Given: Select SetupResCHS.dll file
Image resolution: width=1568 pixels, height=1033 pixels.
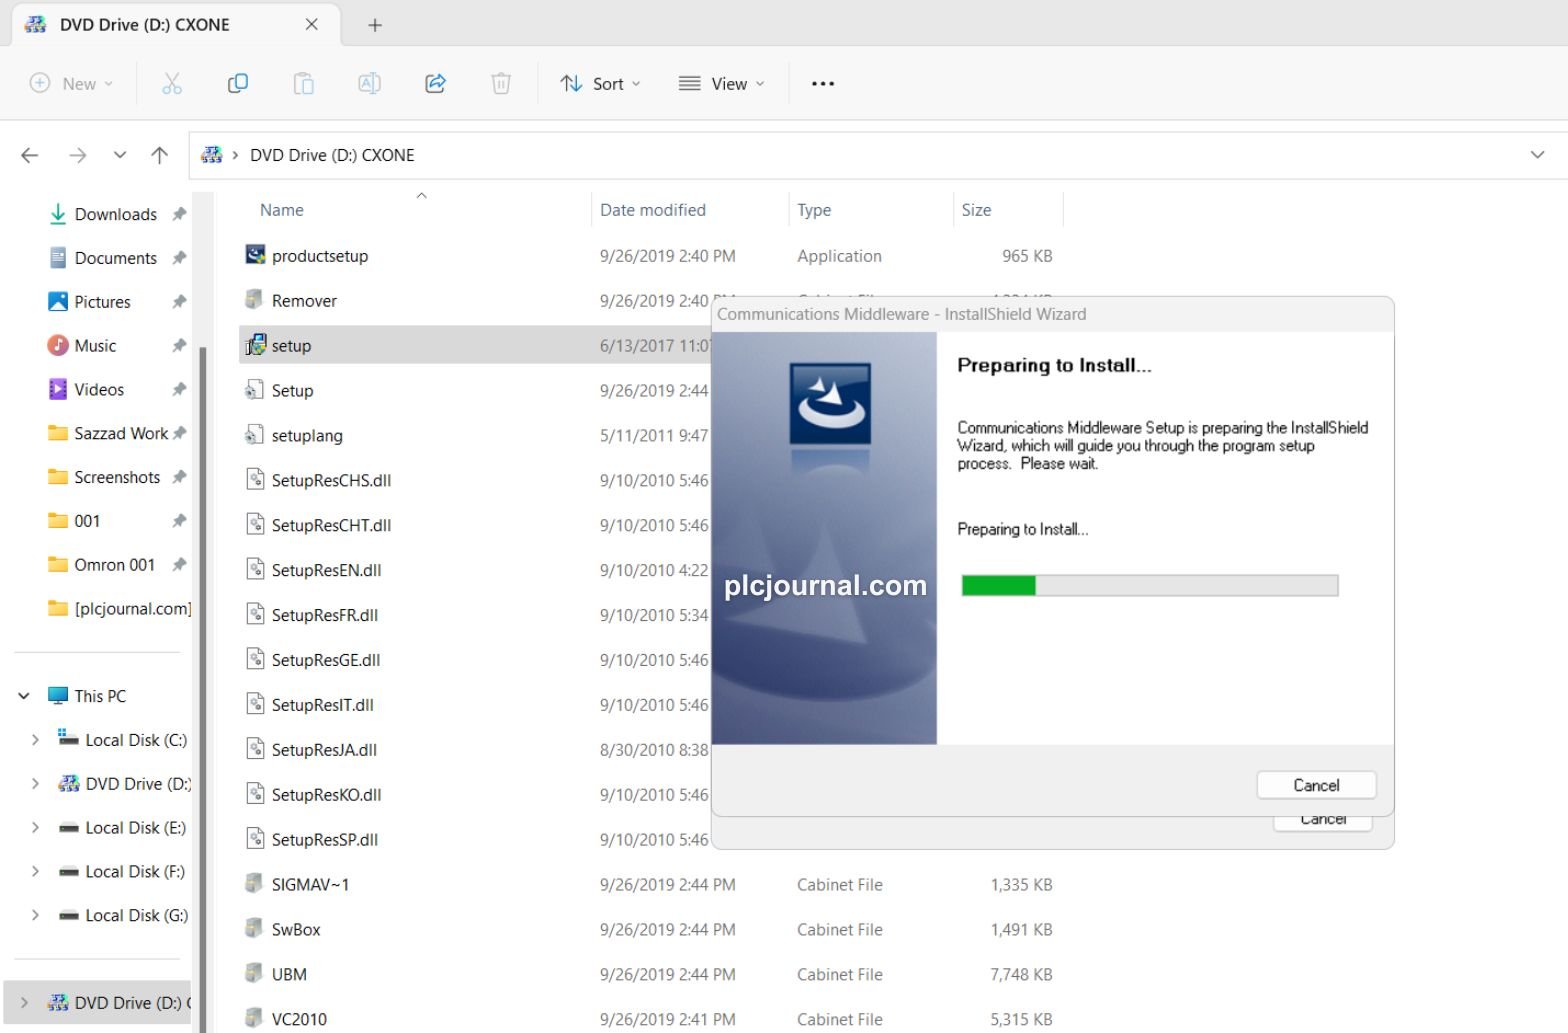Looking at the screenshot, I should [x=331, y=481].
